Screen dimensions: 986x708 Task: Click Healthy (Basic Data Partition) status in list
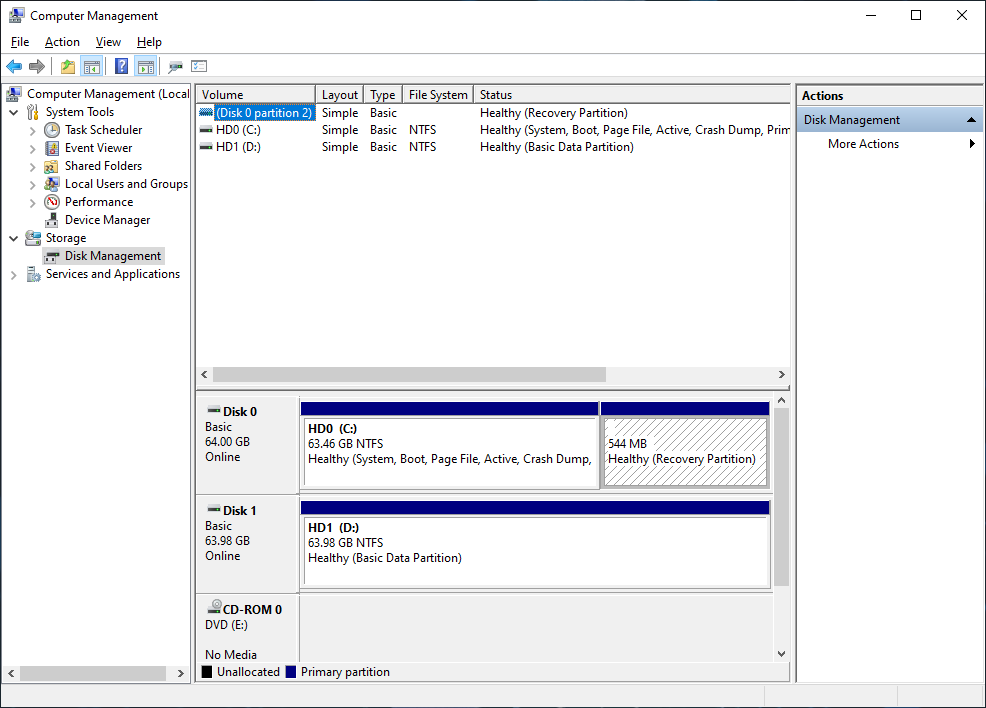[557, 147]
